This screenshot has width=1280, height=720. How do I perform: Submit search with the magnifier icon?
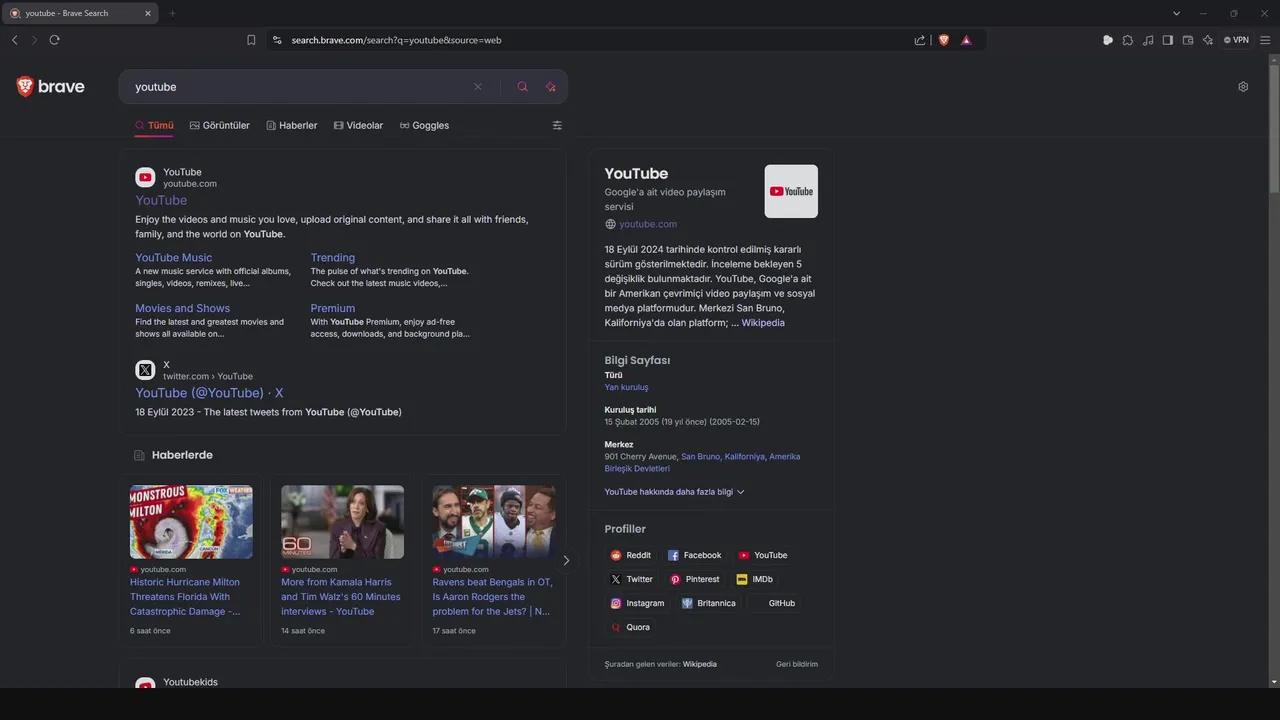522,87
